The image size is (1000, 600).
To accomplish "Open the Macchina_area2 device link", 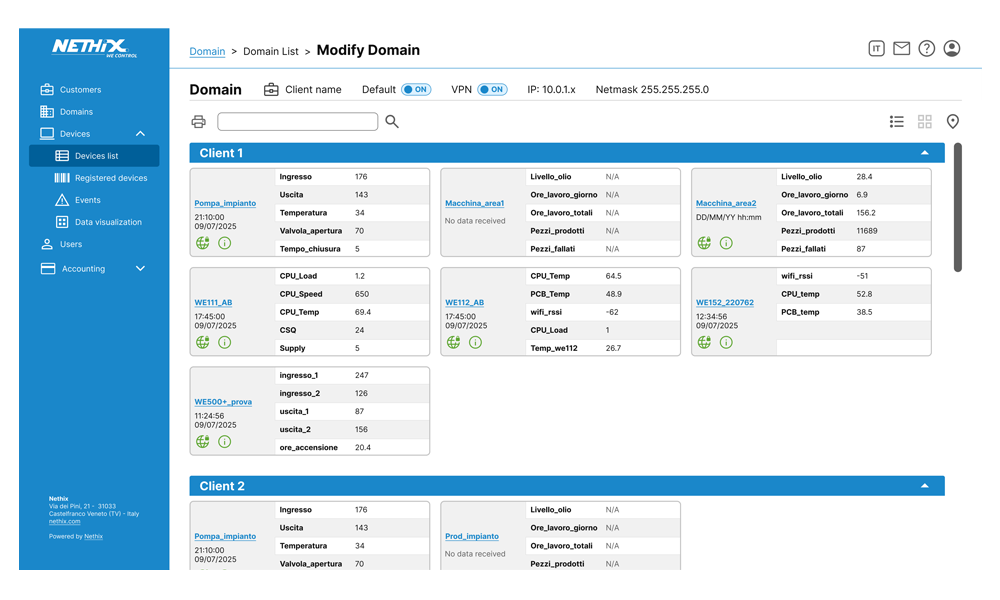I will tap(726, 203).
